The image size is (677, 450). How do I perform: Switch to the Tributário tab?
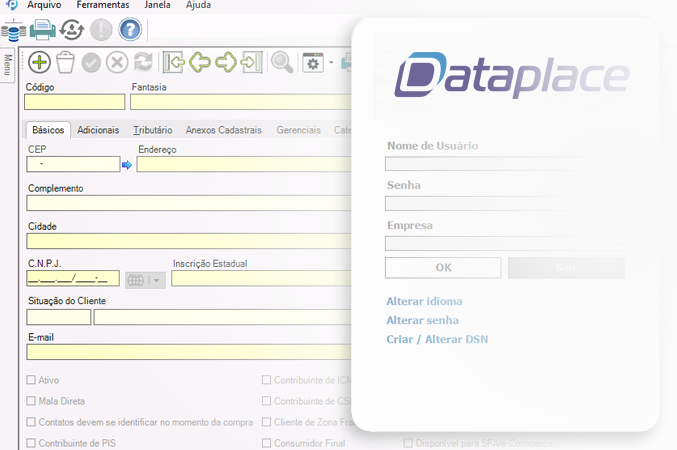(x=152, y=130)
